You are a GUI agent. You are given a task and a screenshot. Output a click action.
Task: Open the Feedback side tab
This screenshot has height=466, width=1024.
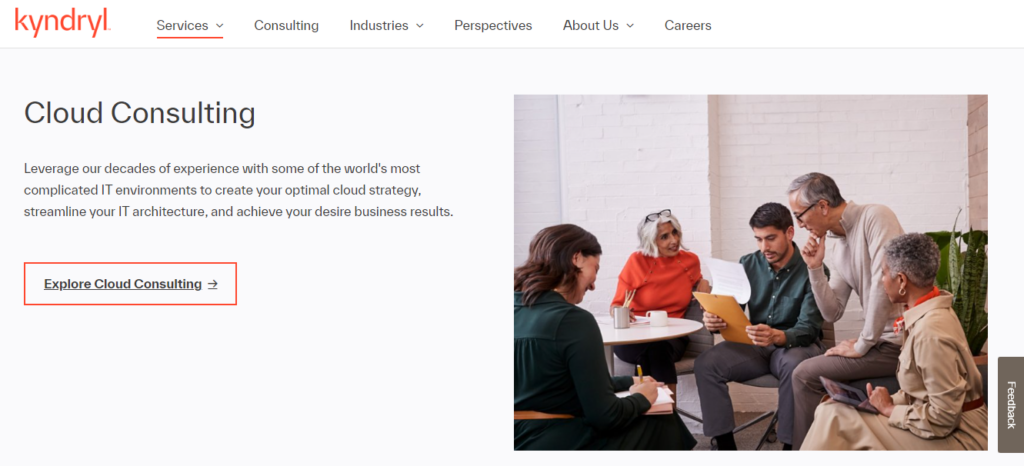(1010, 404)
